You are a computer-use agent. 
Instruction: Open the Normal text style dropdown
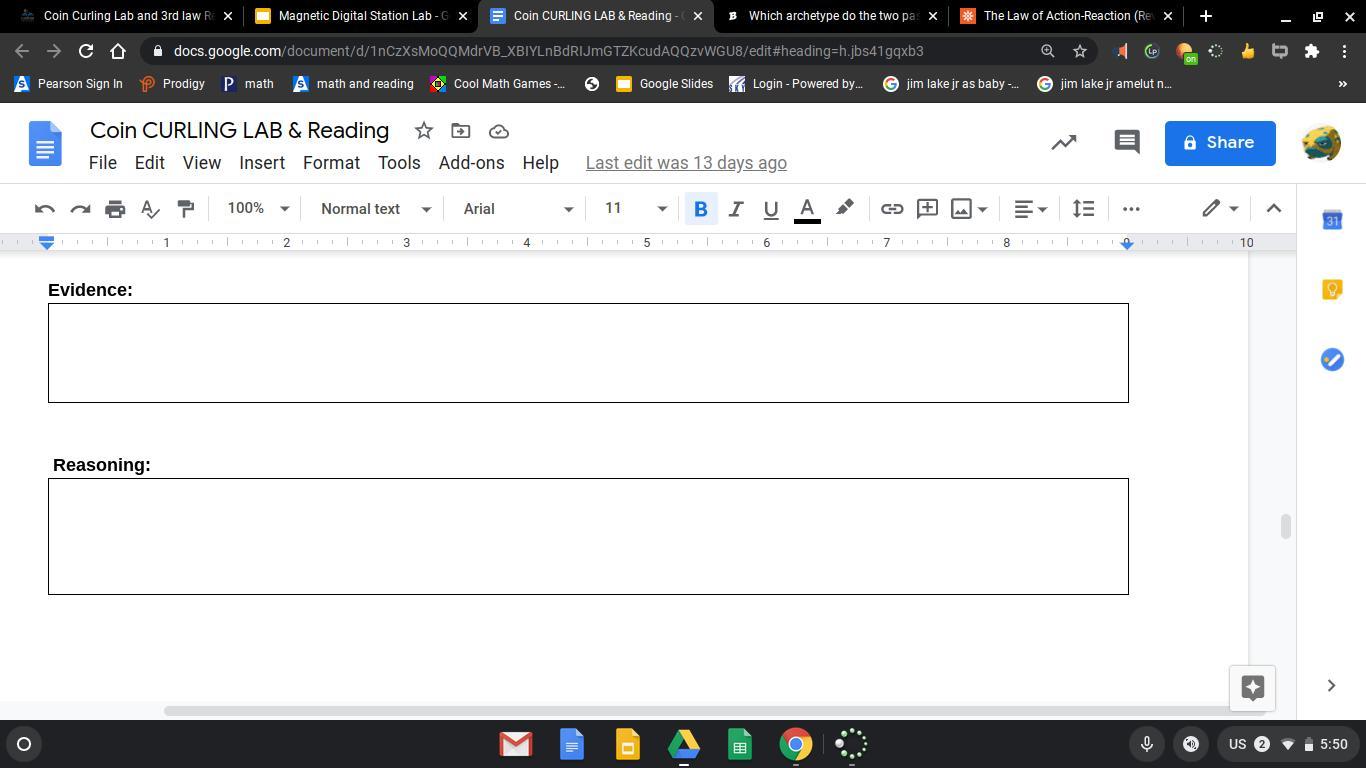[375, 209]
